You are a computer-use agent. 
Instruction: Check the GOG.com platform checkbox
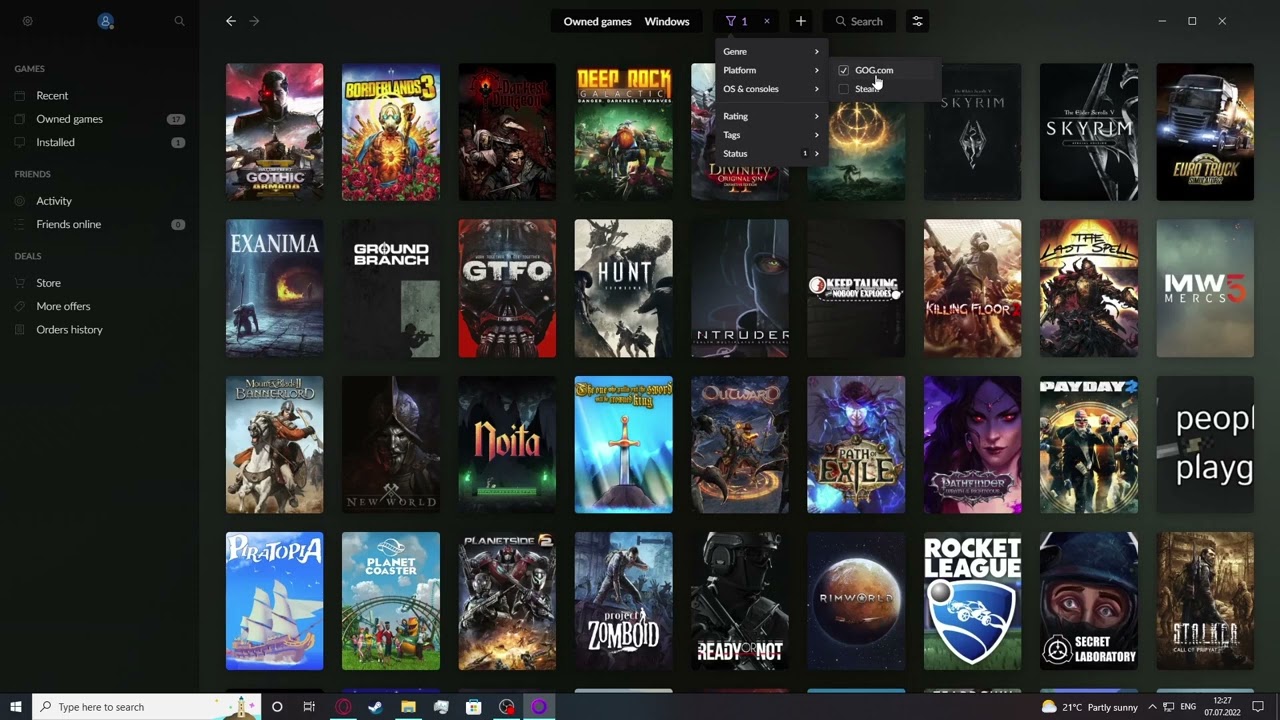tap(844, 70)
